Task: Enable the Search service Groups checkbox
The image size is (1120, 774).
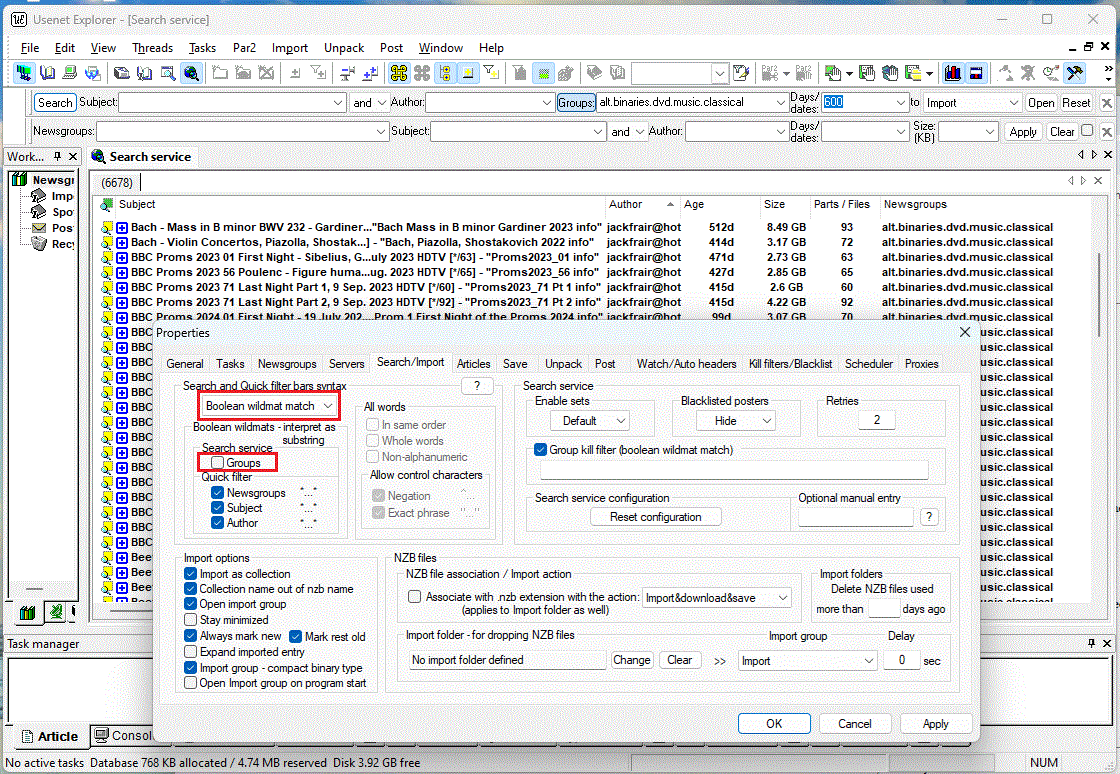Action: pos(216,463)
